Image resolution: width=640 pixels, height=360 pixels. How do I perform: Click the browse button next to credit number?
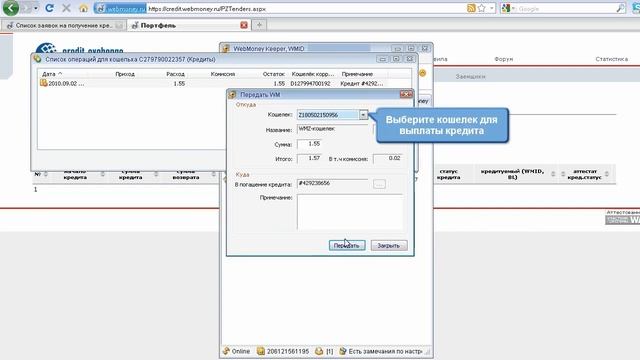click(x=379, y=184)
